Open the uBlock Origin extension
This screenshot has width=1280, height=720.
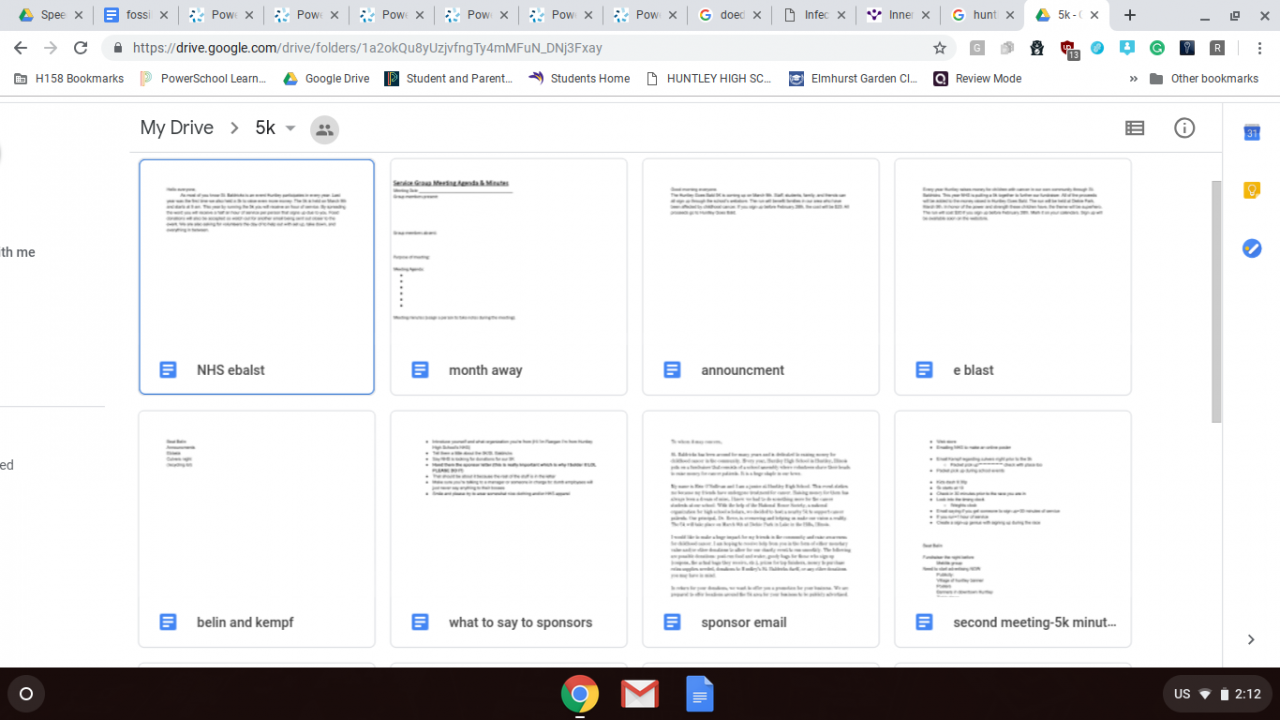[x=1068, y=48]
